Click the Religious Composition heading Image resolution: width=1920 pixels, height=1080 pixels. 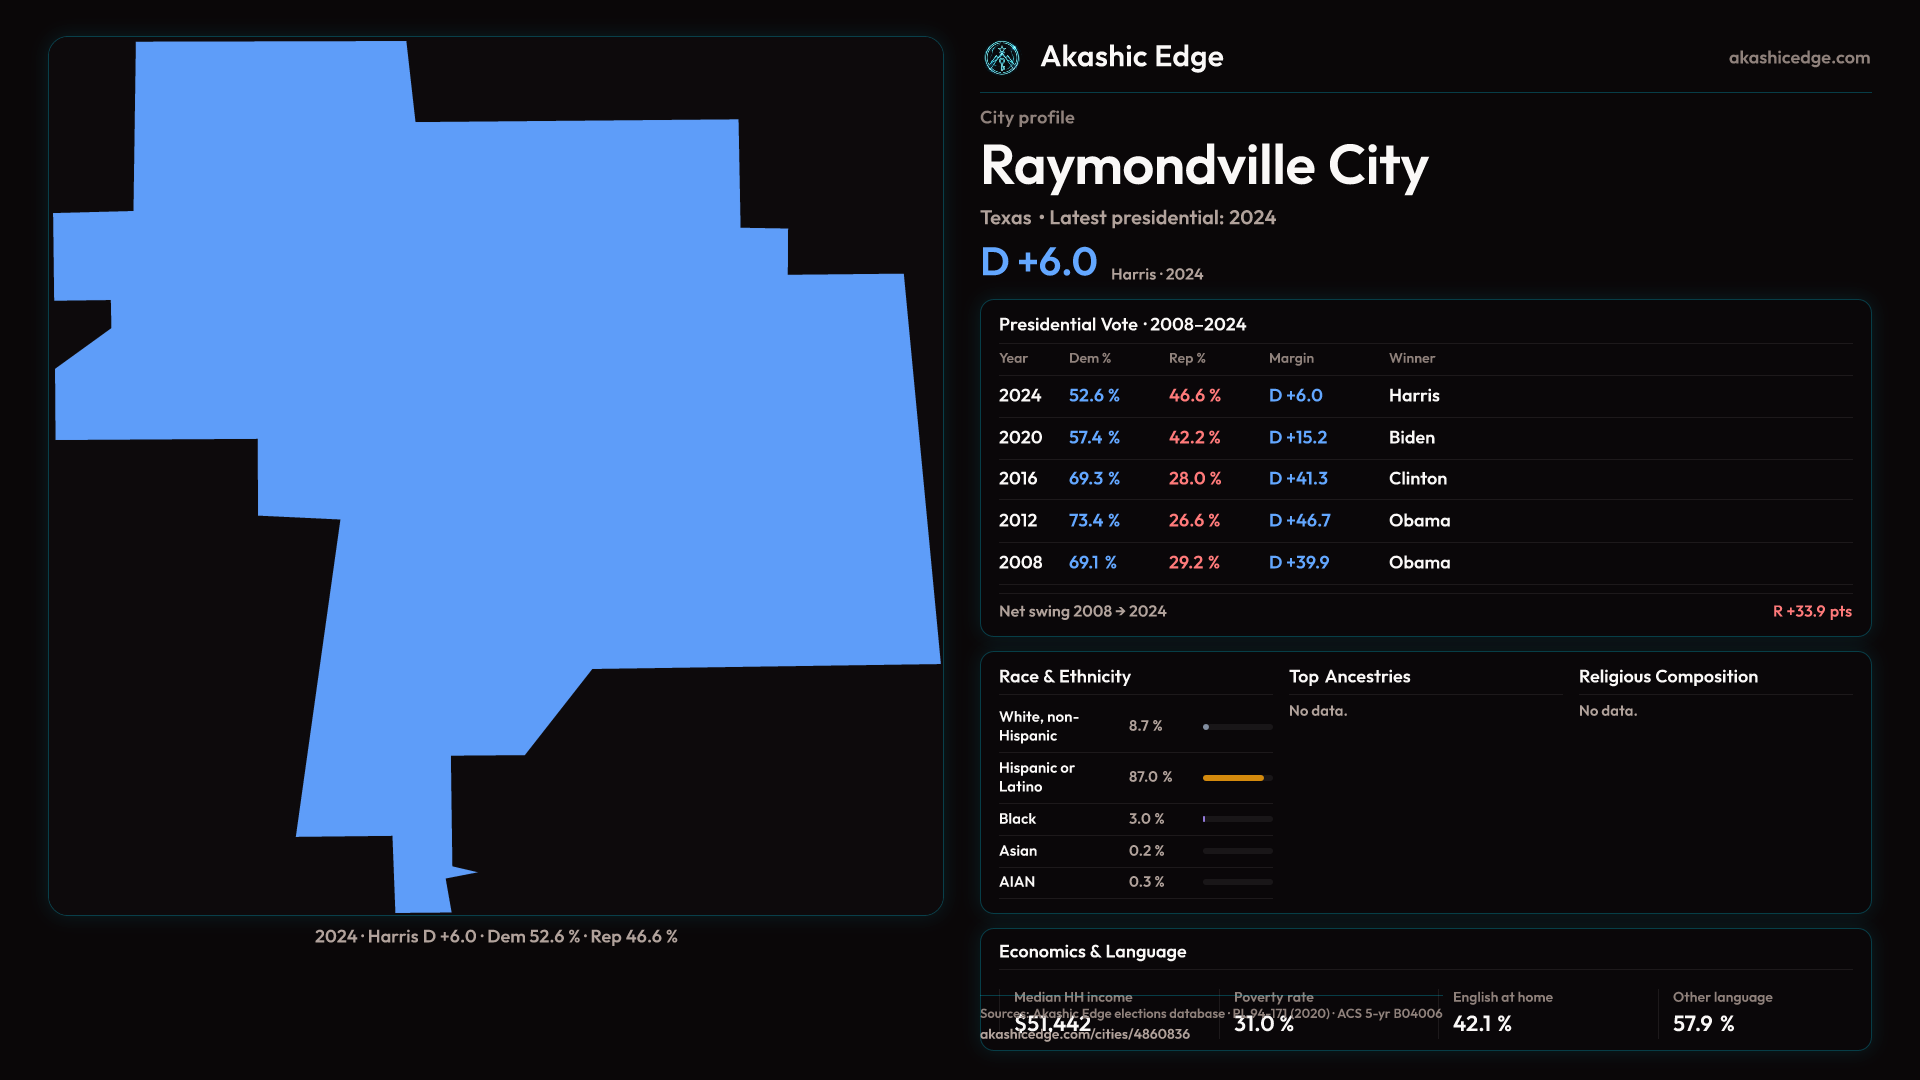tap(1667, 677)
